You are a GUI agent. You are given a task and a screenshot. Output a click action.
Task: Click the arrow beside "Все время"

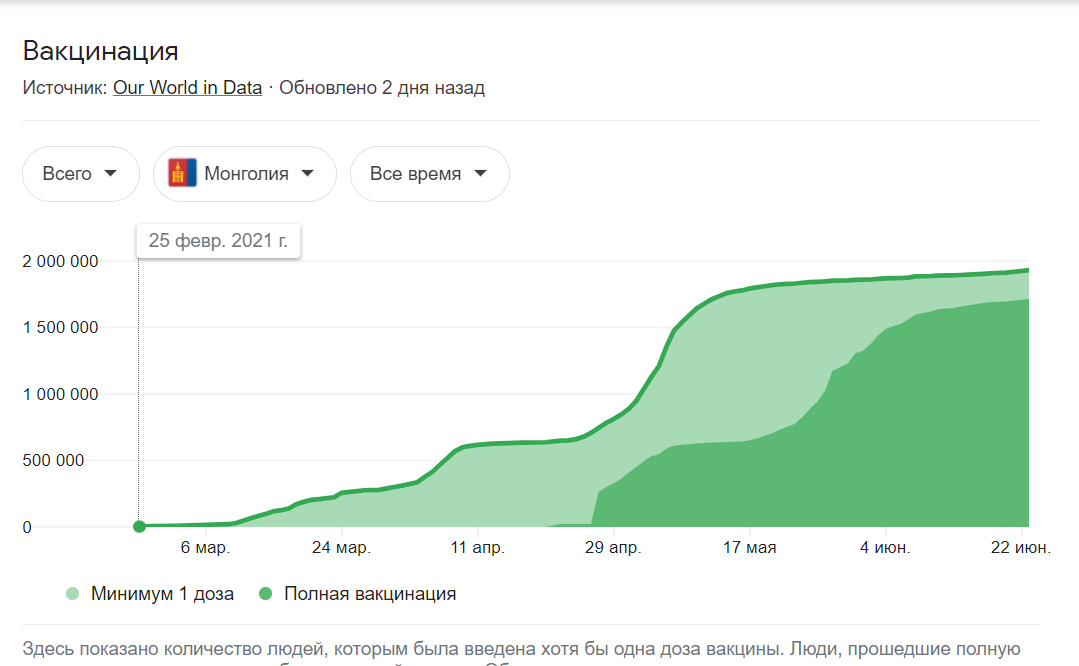(480, 173)
